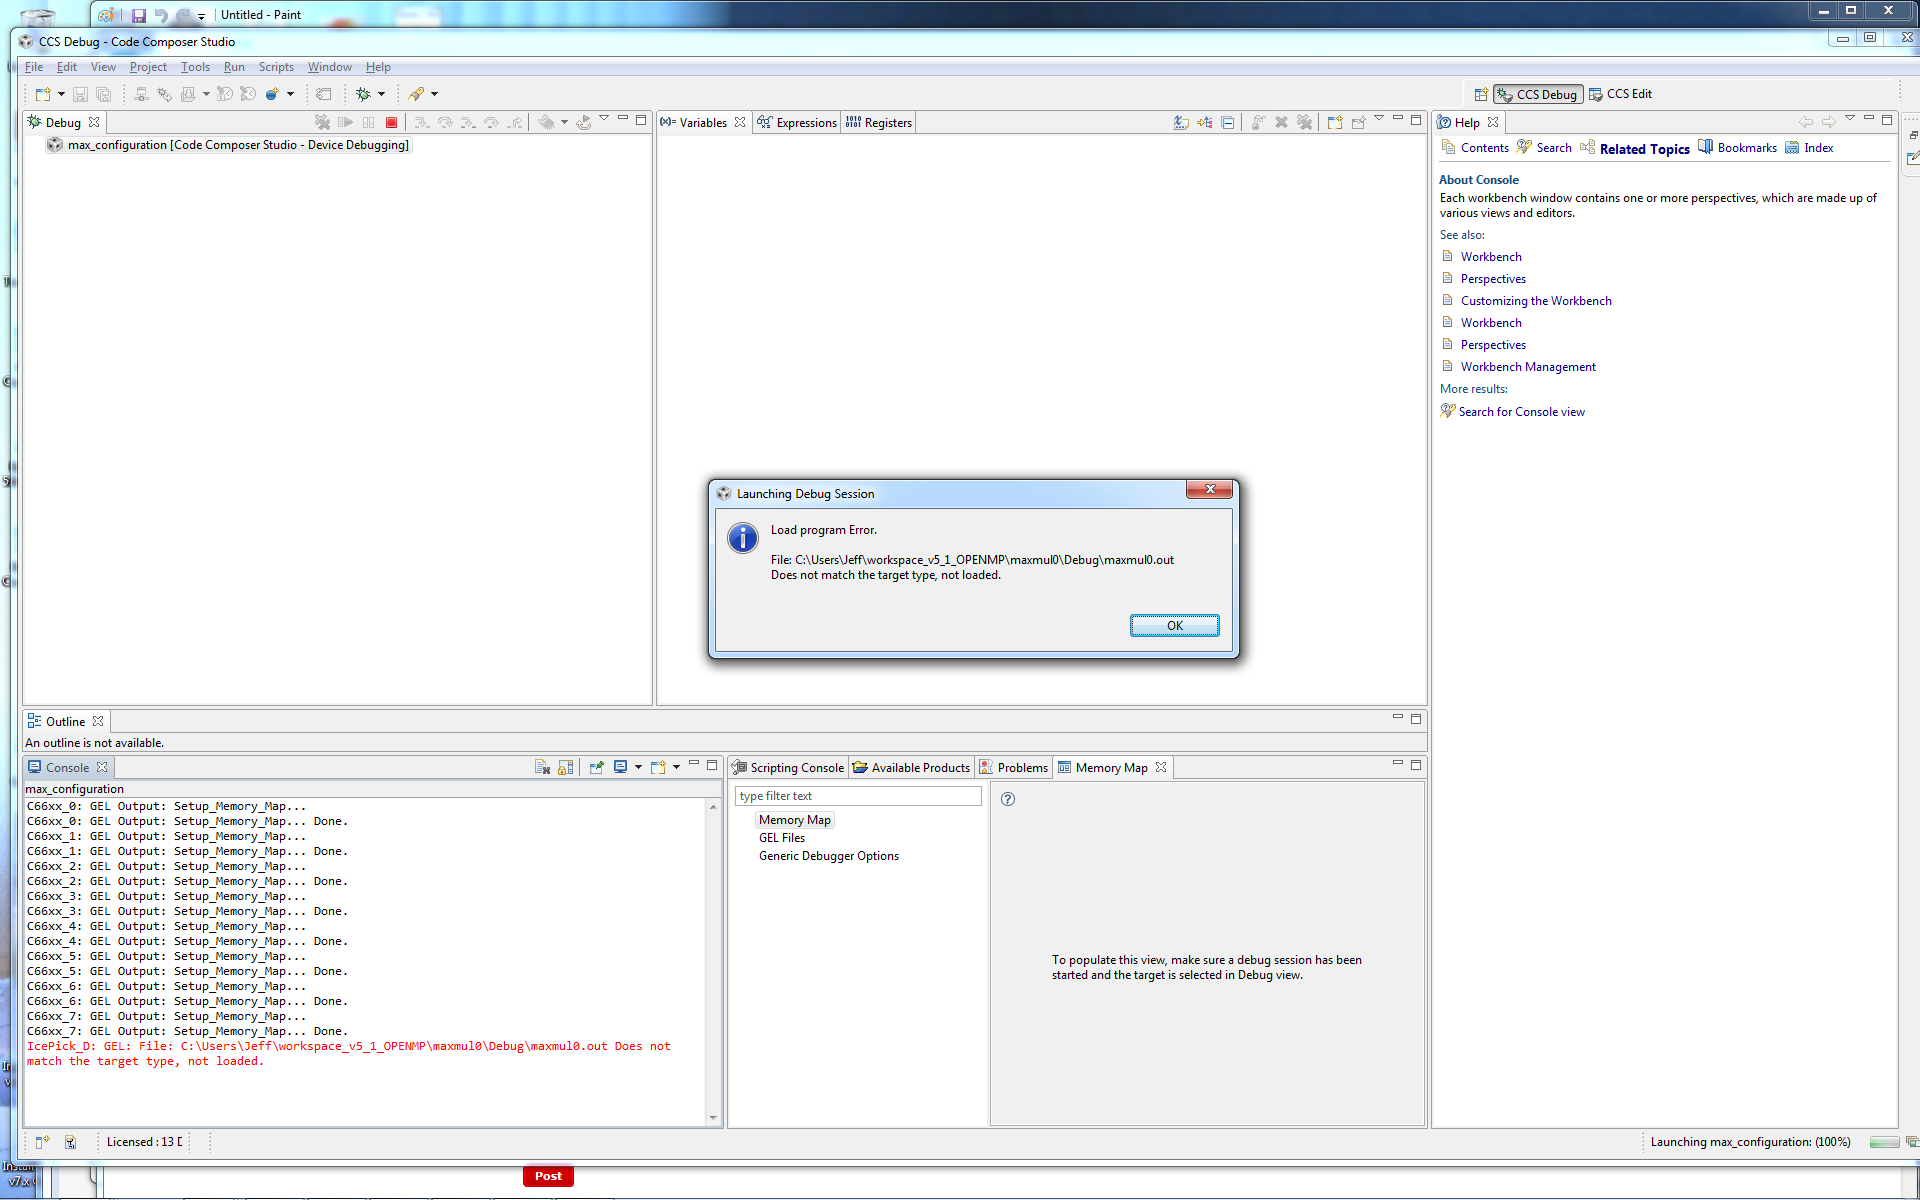Image resolution: width=1920 pixels, height=1200 pixels.
Task: Click the Search for Console view link
Action: [x=1521, y=412]
